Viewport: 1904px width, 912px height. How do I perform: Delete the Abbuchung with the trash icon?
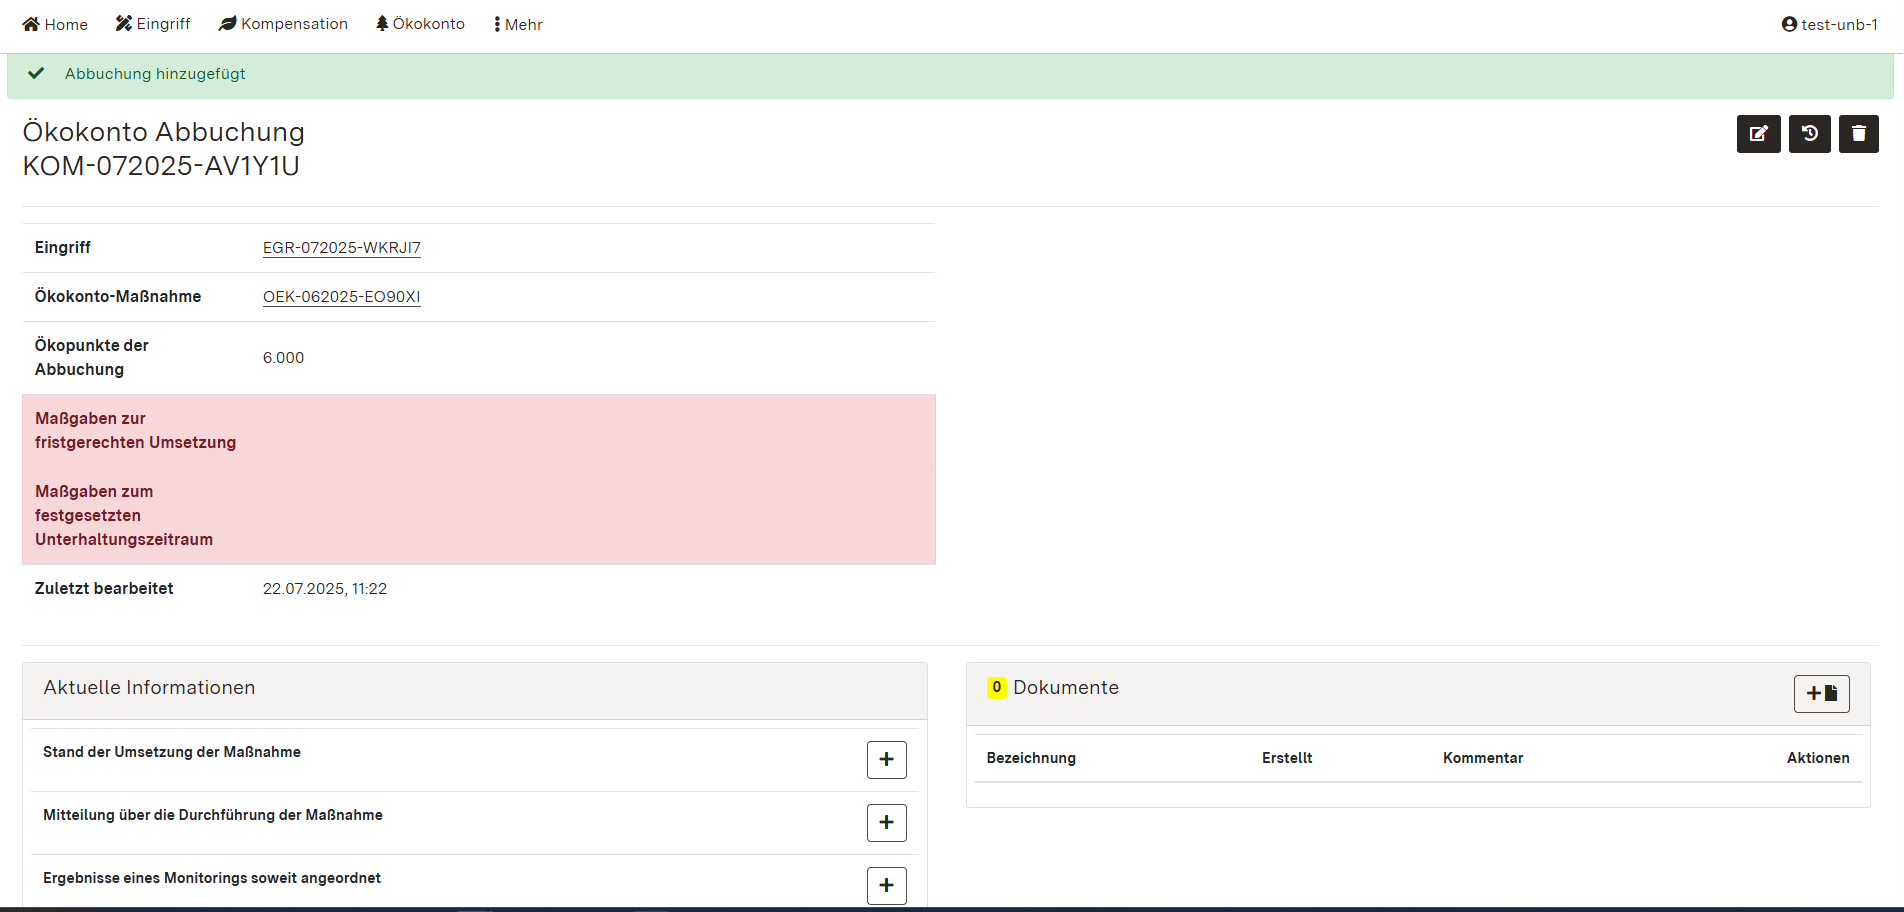click(1858, 133)
